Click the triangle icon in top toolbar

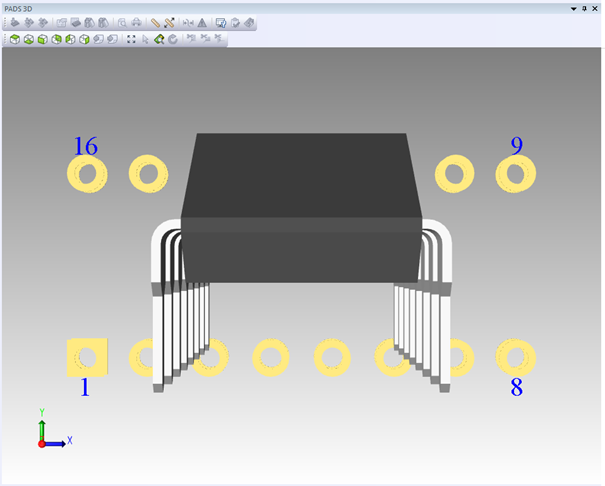[202, 23]
